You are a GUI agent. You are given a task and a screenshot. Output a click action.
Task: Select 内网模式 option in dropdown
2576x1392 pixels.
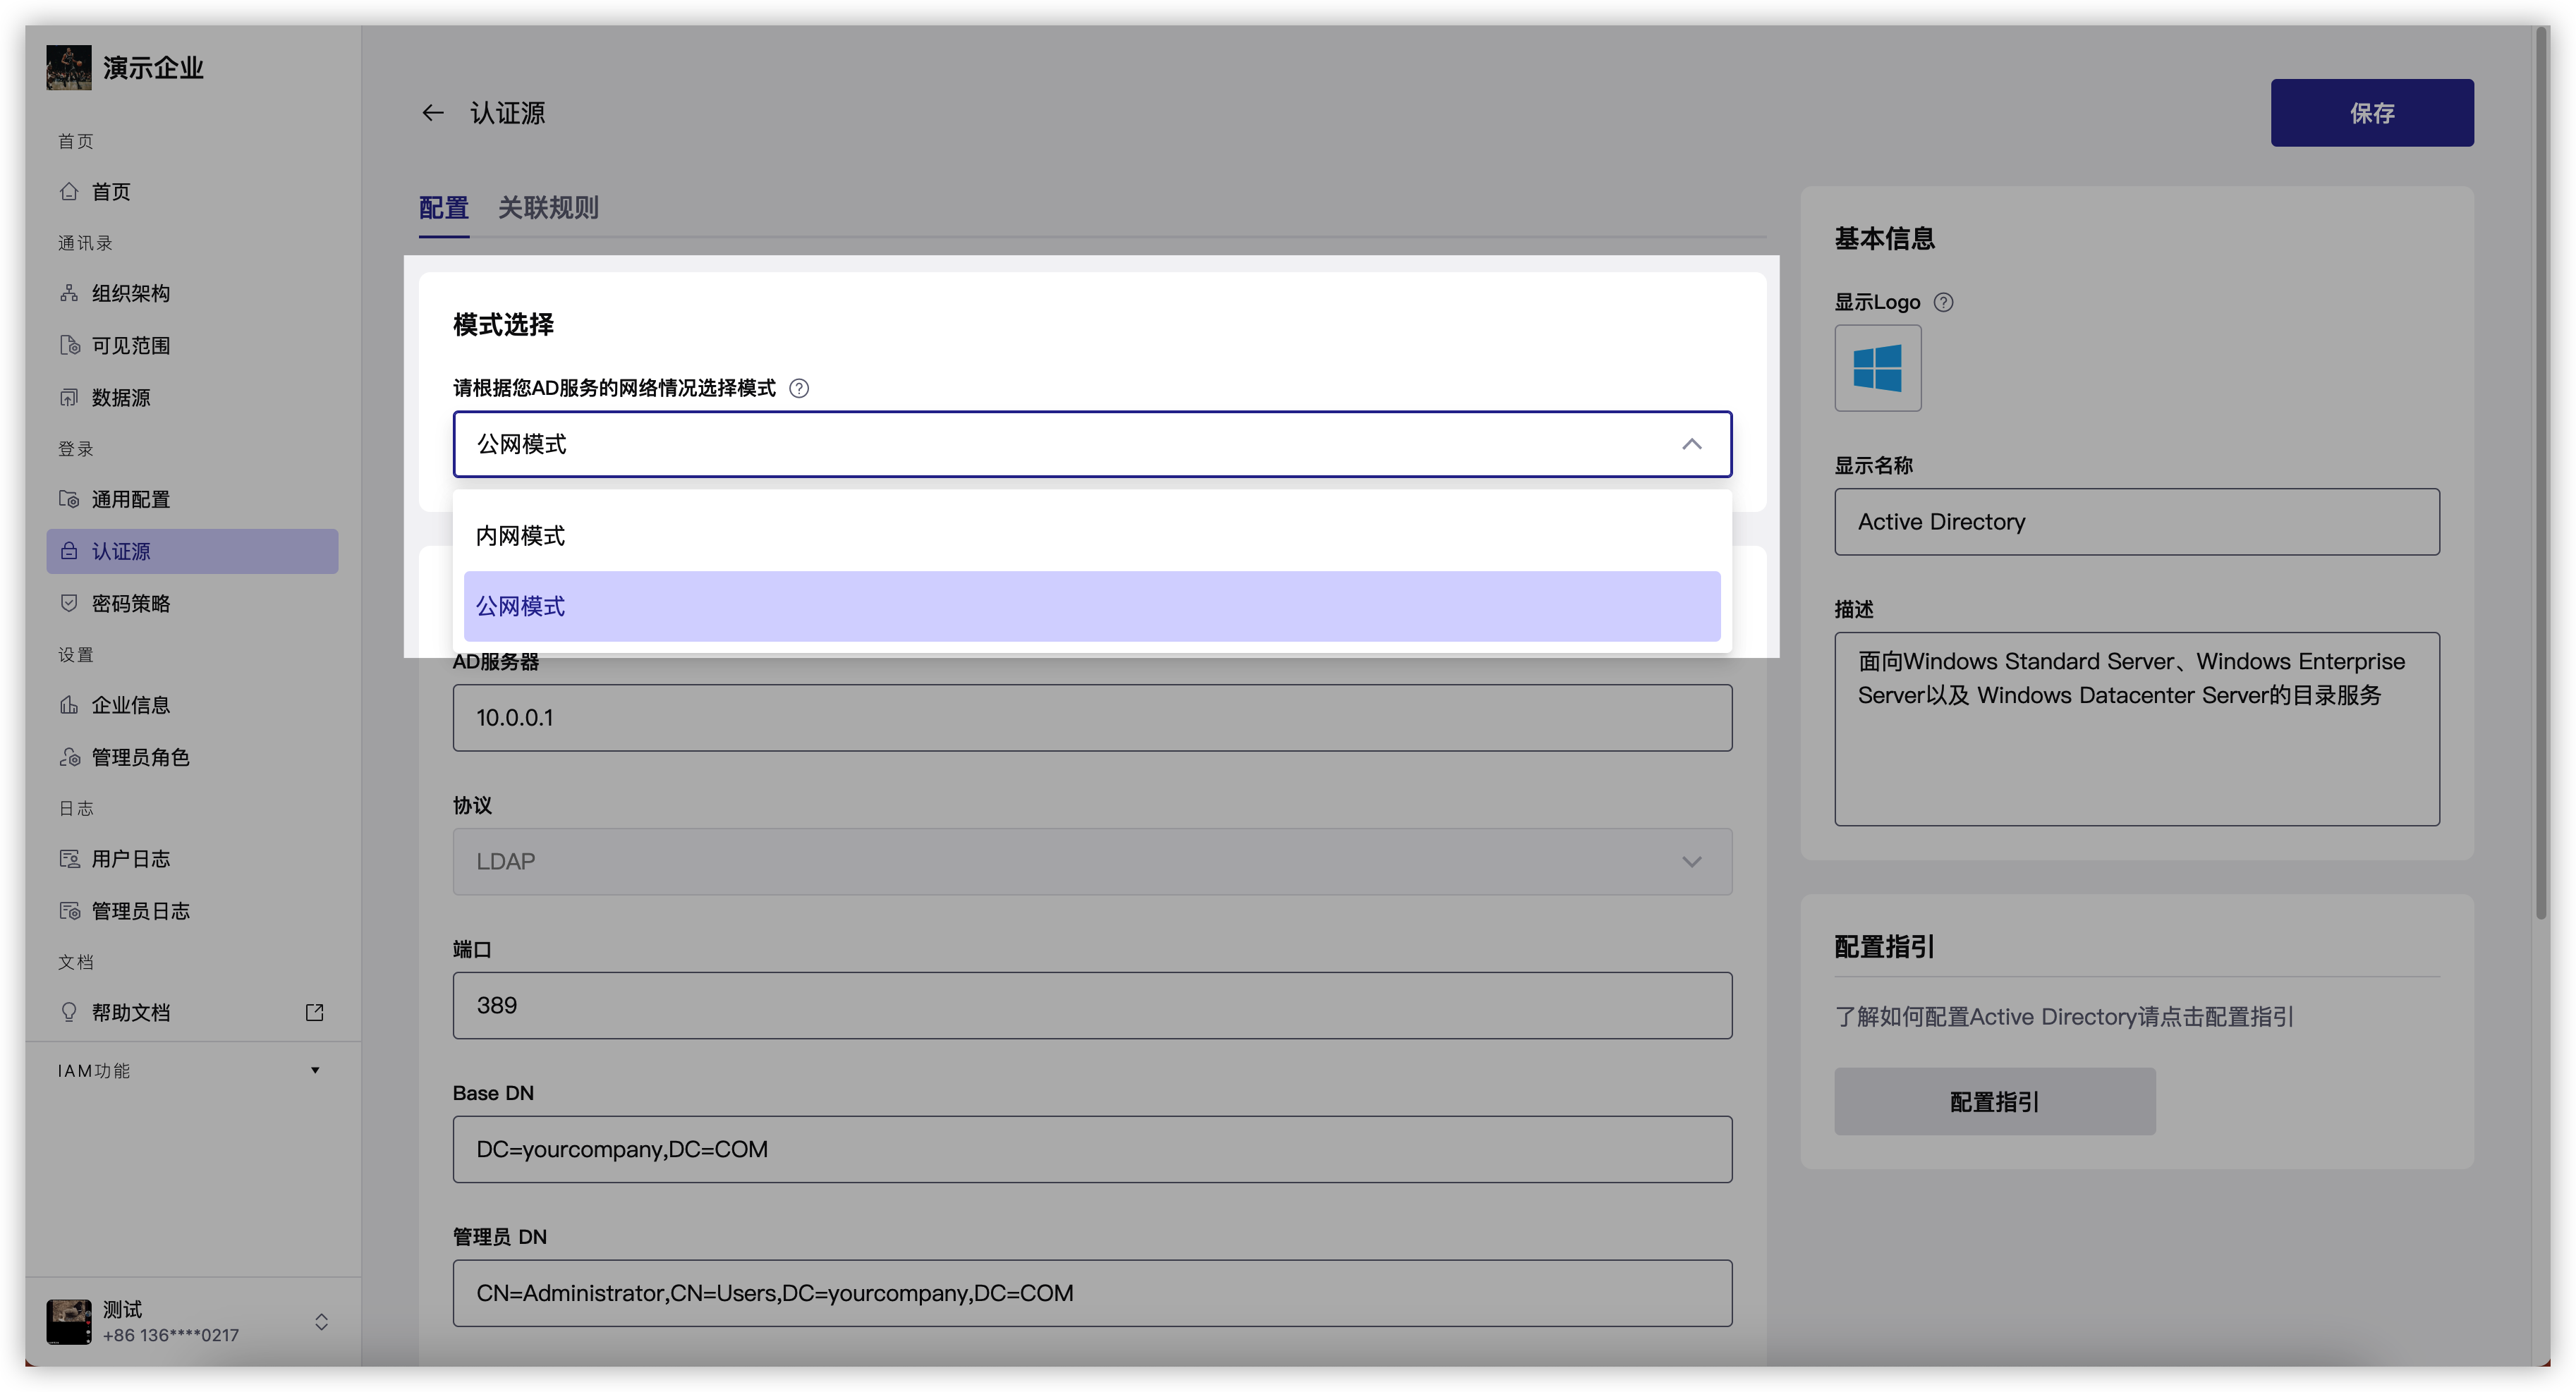[1092, 536]
